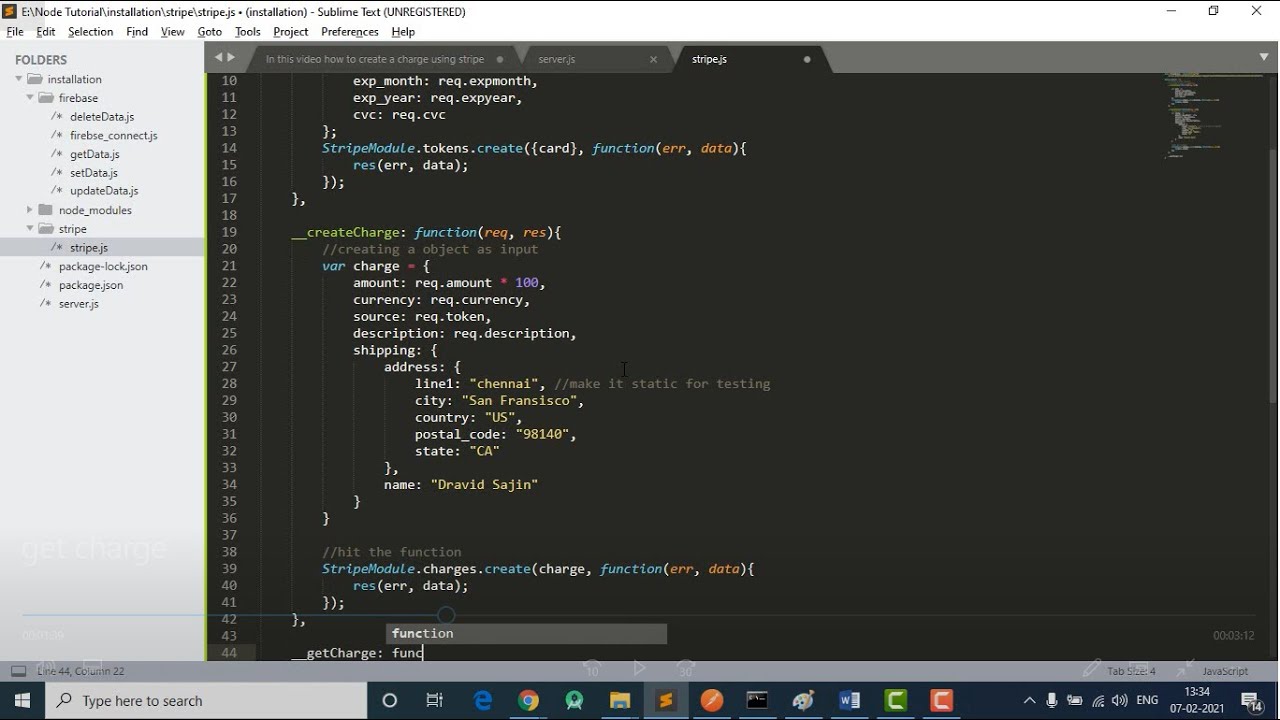The height and width of the screenshot is (720, 1280).
Task: Open the File menu
Action: [15, 32]
